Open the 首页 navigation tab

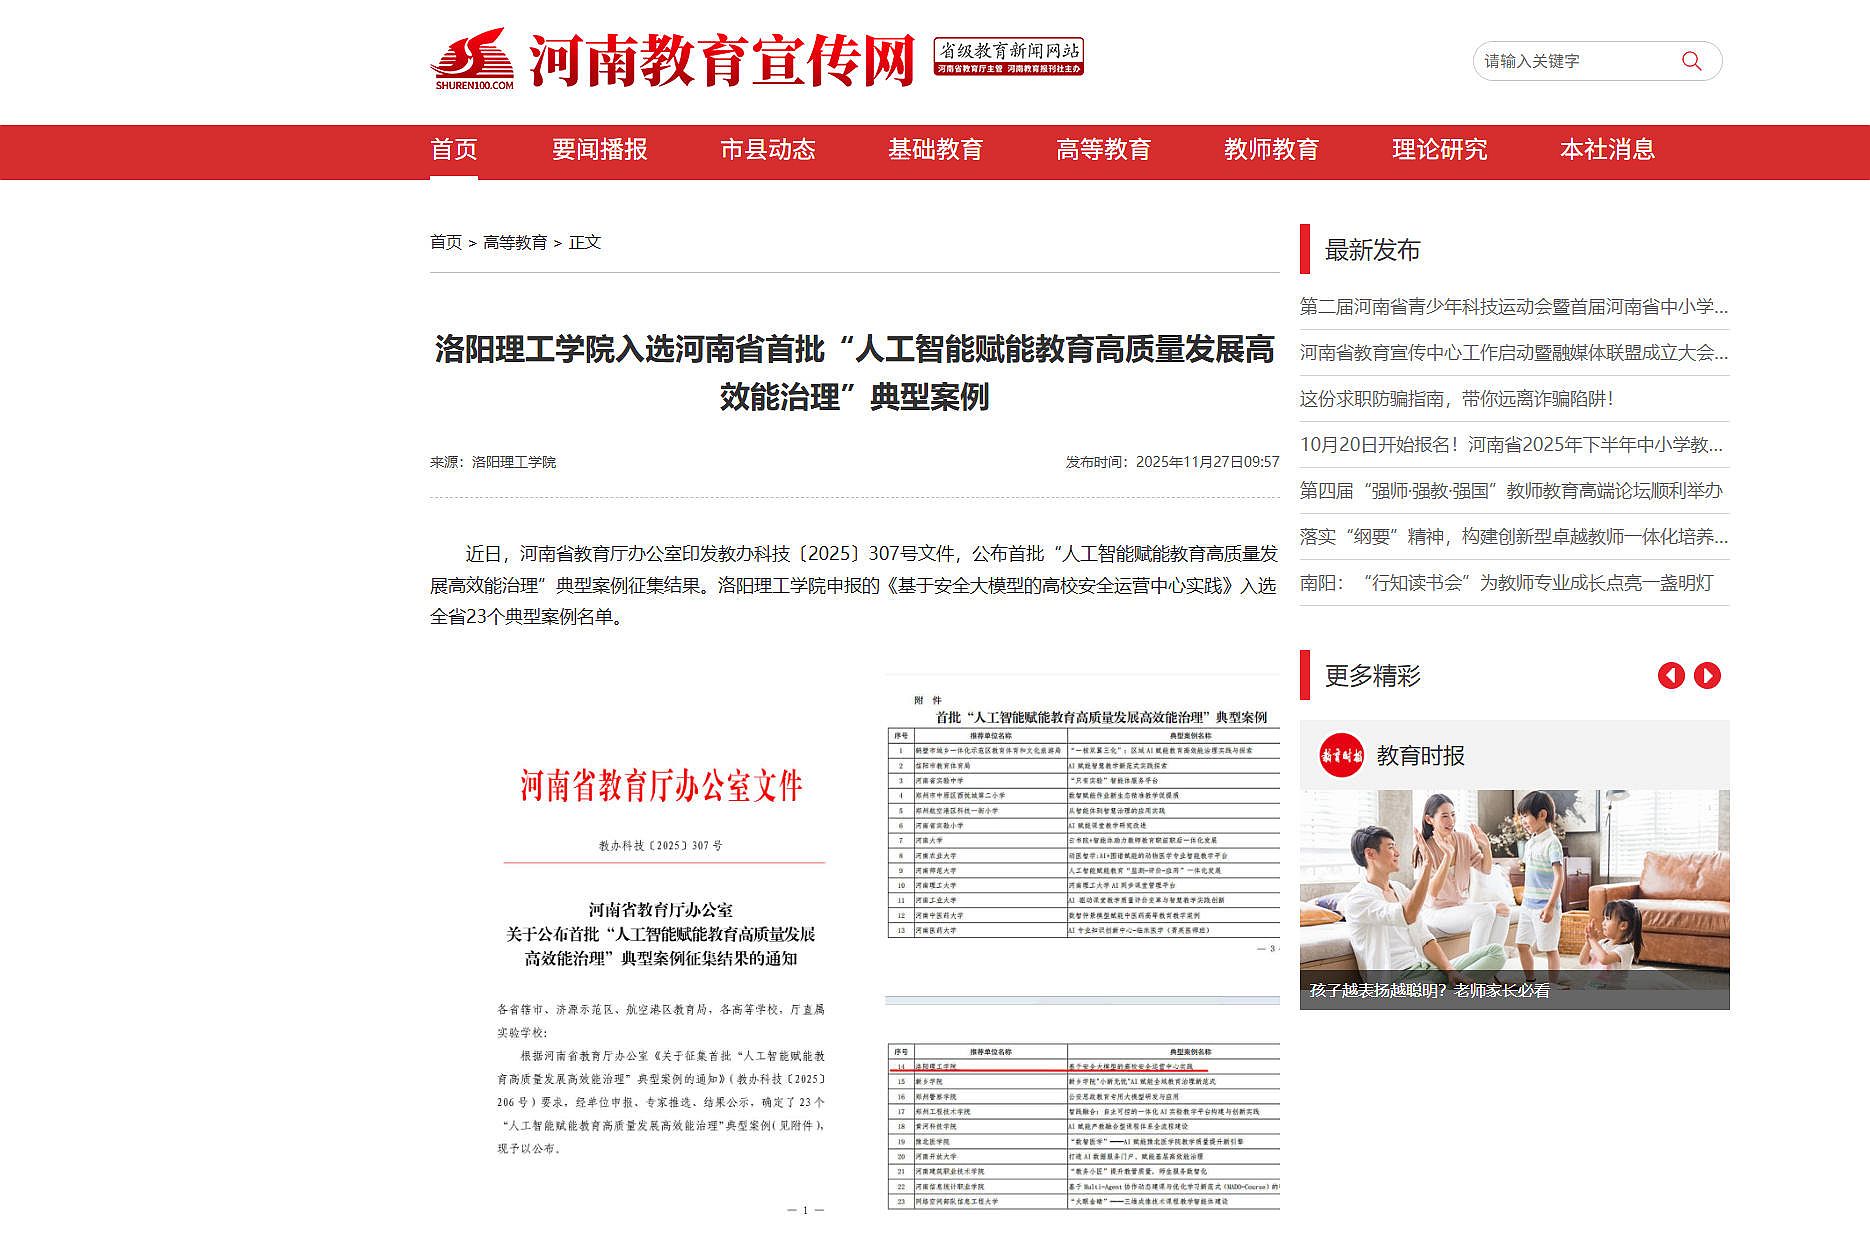pyautogui.click(x=453, y=150)
